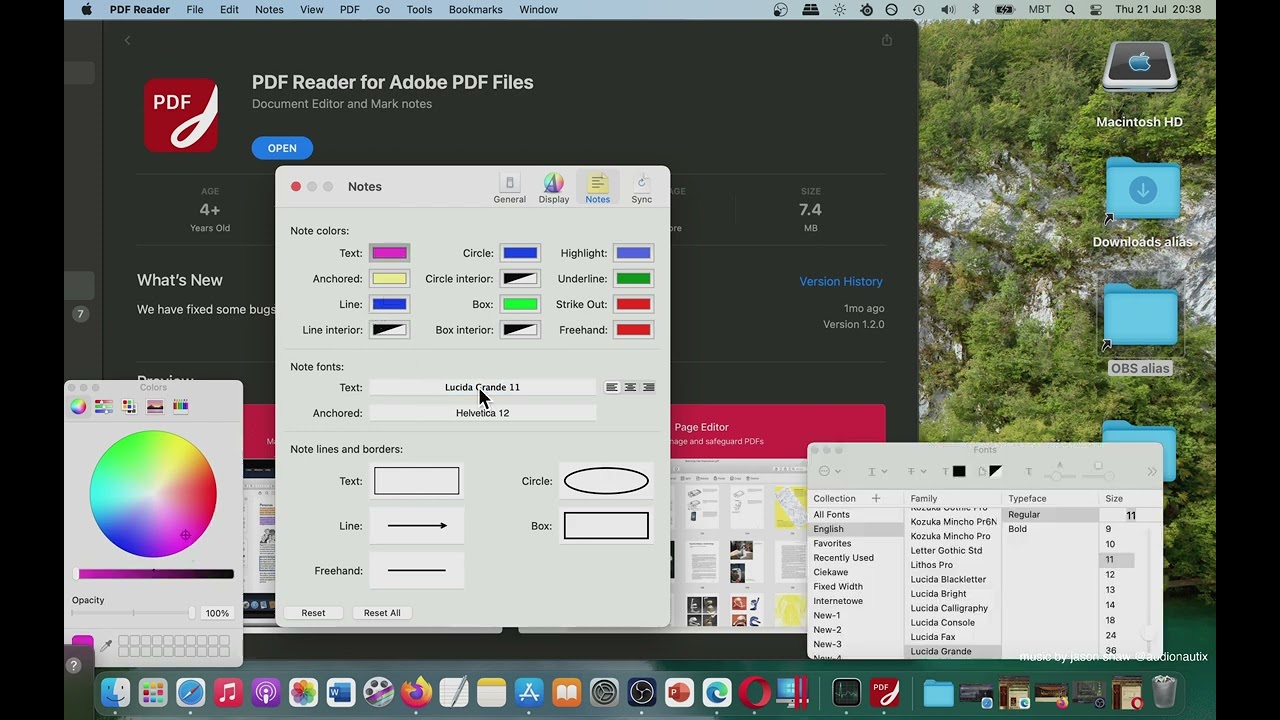Image resolution: width=1280 pixels, height=720 pixels.
Task: Add a new font collection with plus
Action: 876,498
